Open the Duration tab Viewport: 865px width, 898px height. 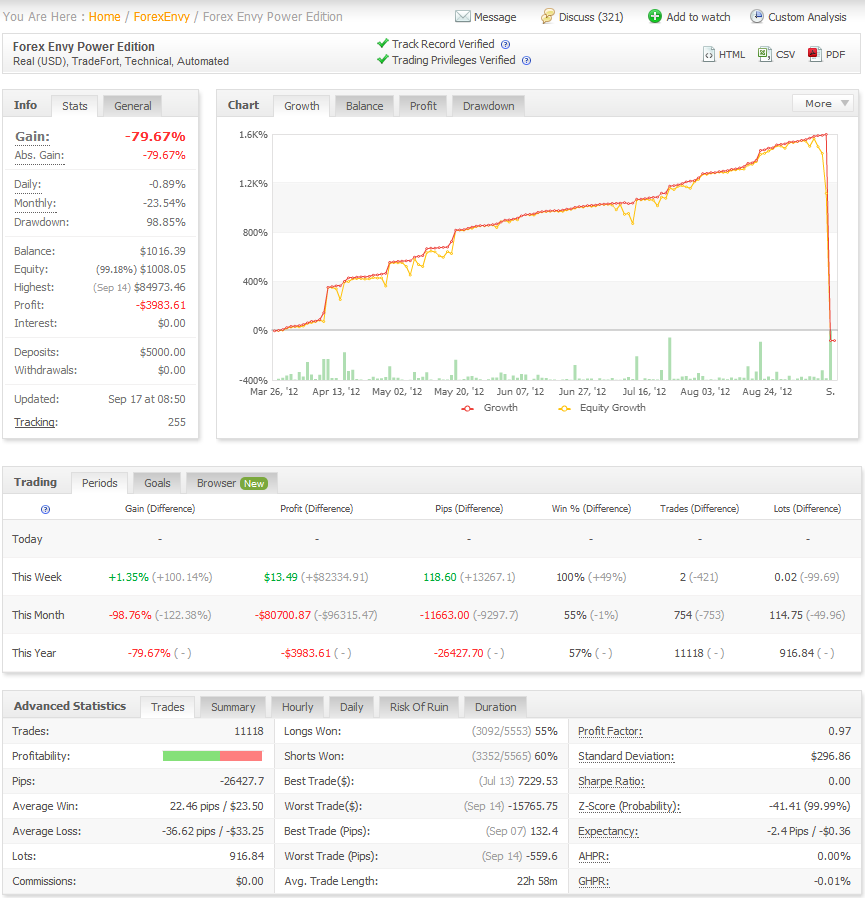(496, 707)
